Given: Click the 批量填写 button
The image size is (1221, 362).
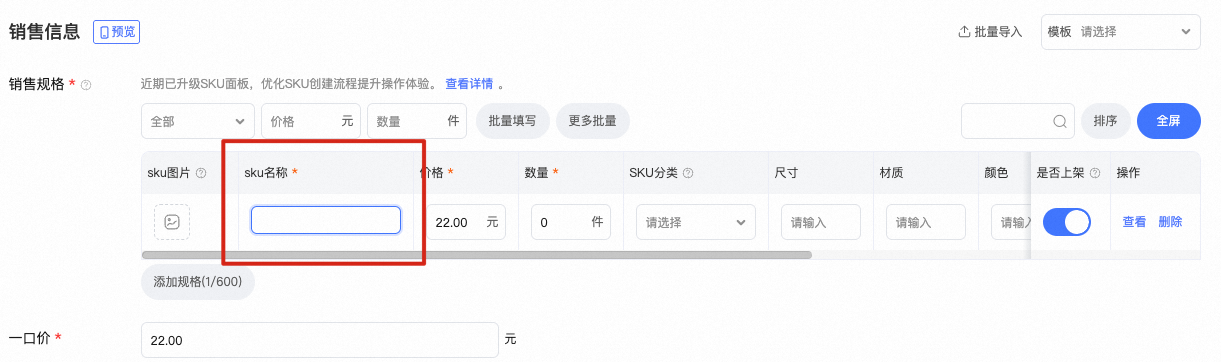Looking at the screenshot, I should pyautogui.click(x=512, y=121).
